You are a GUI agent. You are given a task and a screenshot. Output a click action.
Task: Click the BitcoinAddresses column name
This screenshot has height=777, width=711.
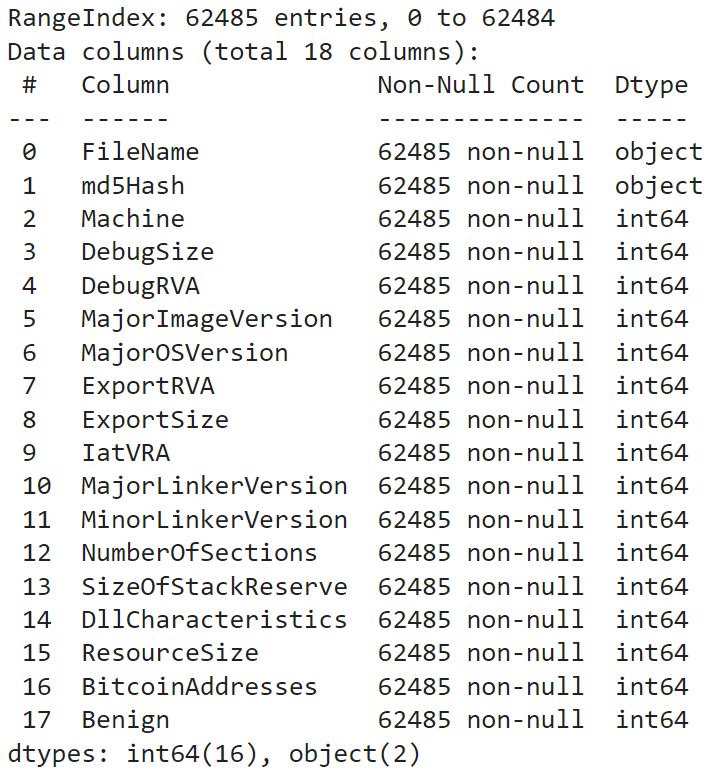click(199, 687)
